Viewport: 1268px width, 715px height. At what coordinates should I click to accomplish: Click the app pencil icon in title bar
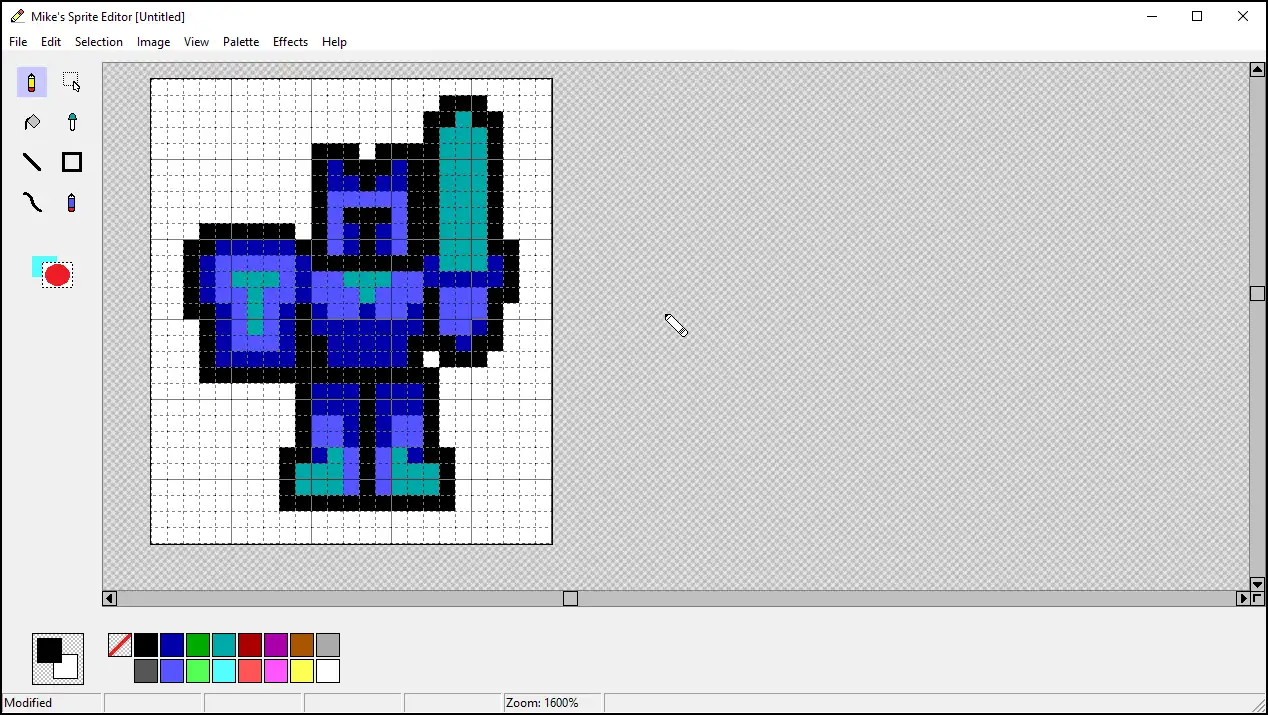tap(17, 16)
